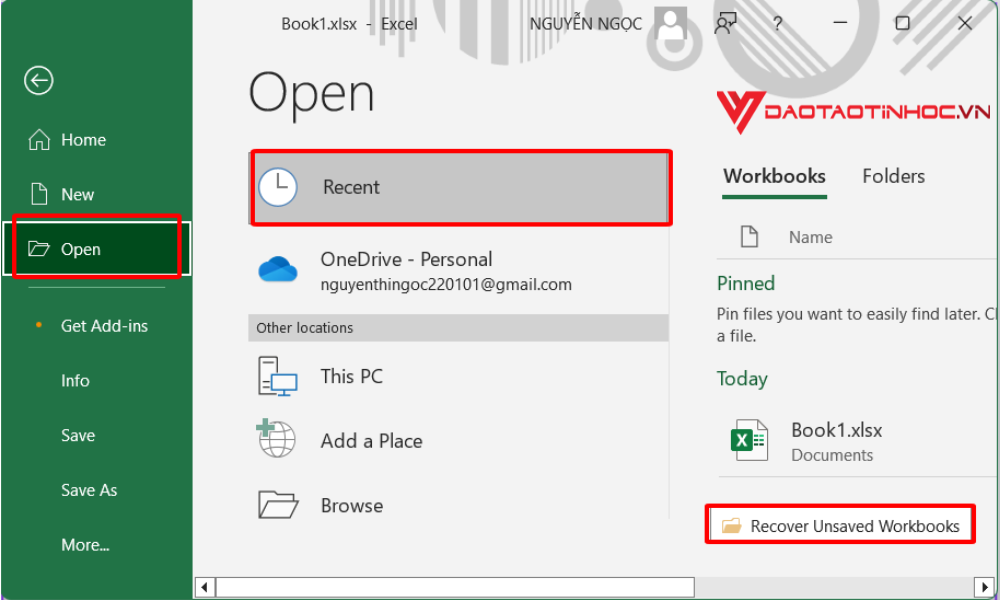
Task: Click the user account avatar icon
Action: 671,24
